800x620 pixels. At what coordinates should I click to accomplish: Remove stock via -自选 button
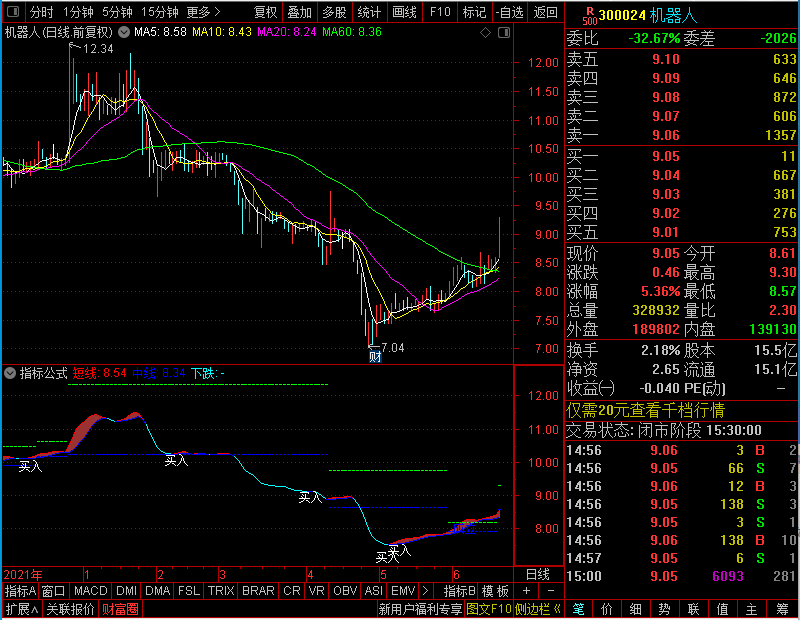pyautogui.click(x=509, y=12)
